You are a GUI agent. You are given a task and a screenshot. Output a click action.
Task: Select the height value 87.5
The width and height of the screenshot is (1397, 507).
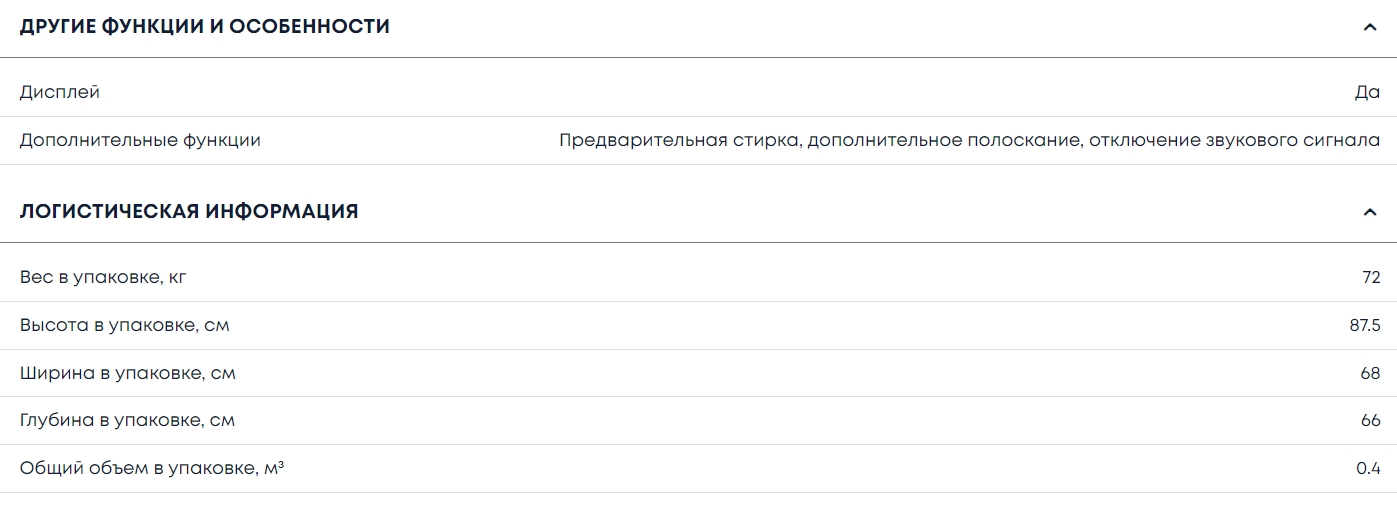[1365, 325]
